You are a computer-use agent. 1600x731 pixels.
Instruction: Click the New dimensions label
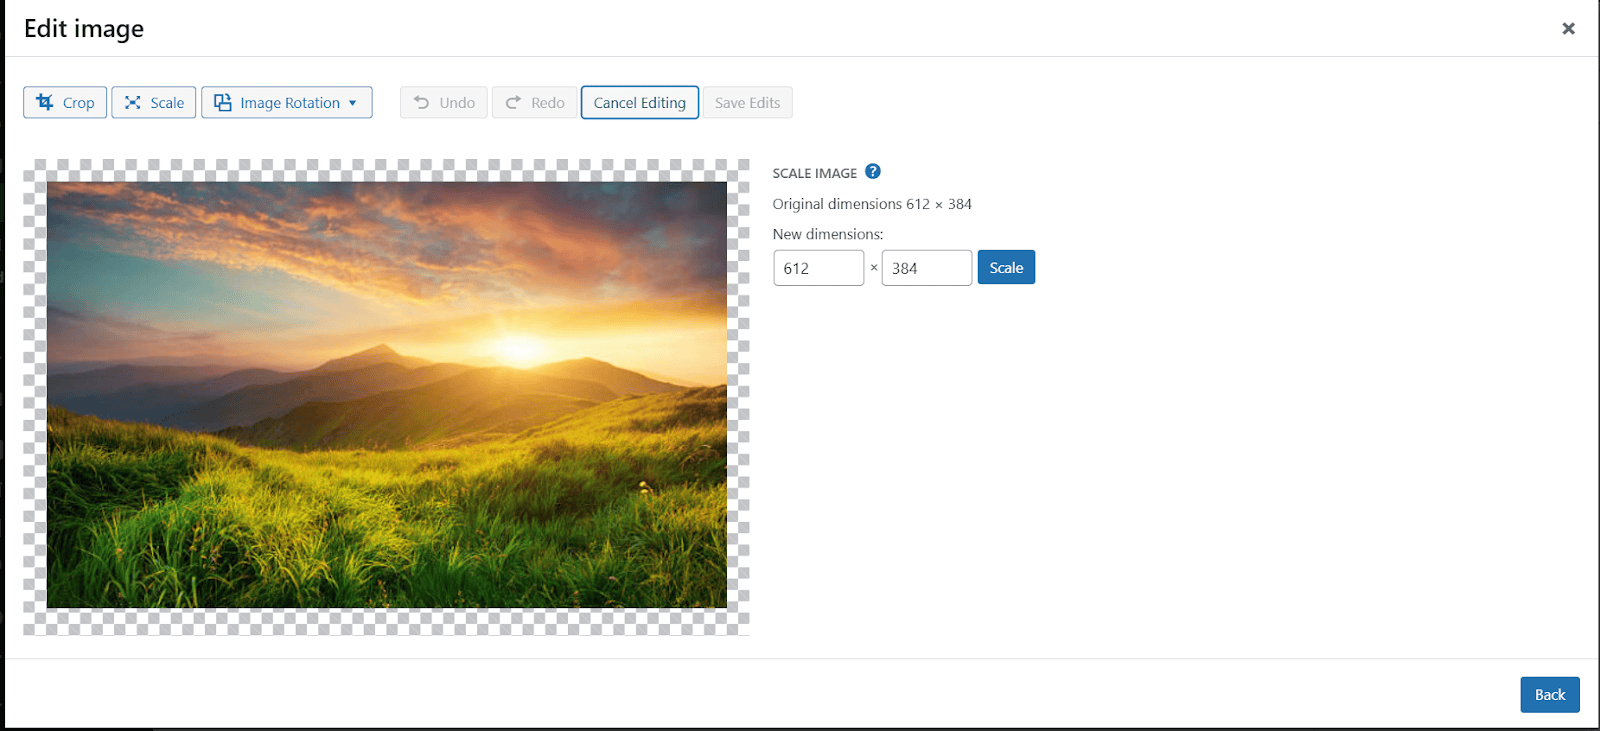(x=828, y=234)
